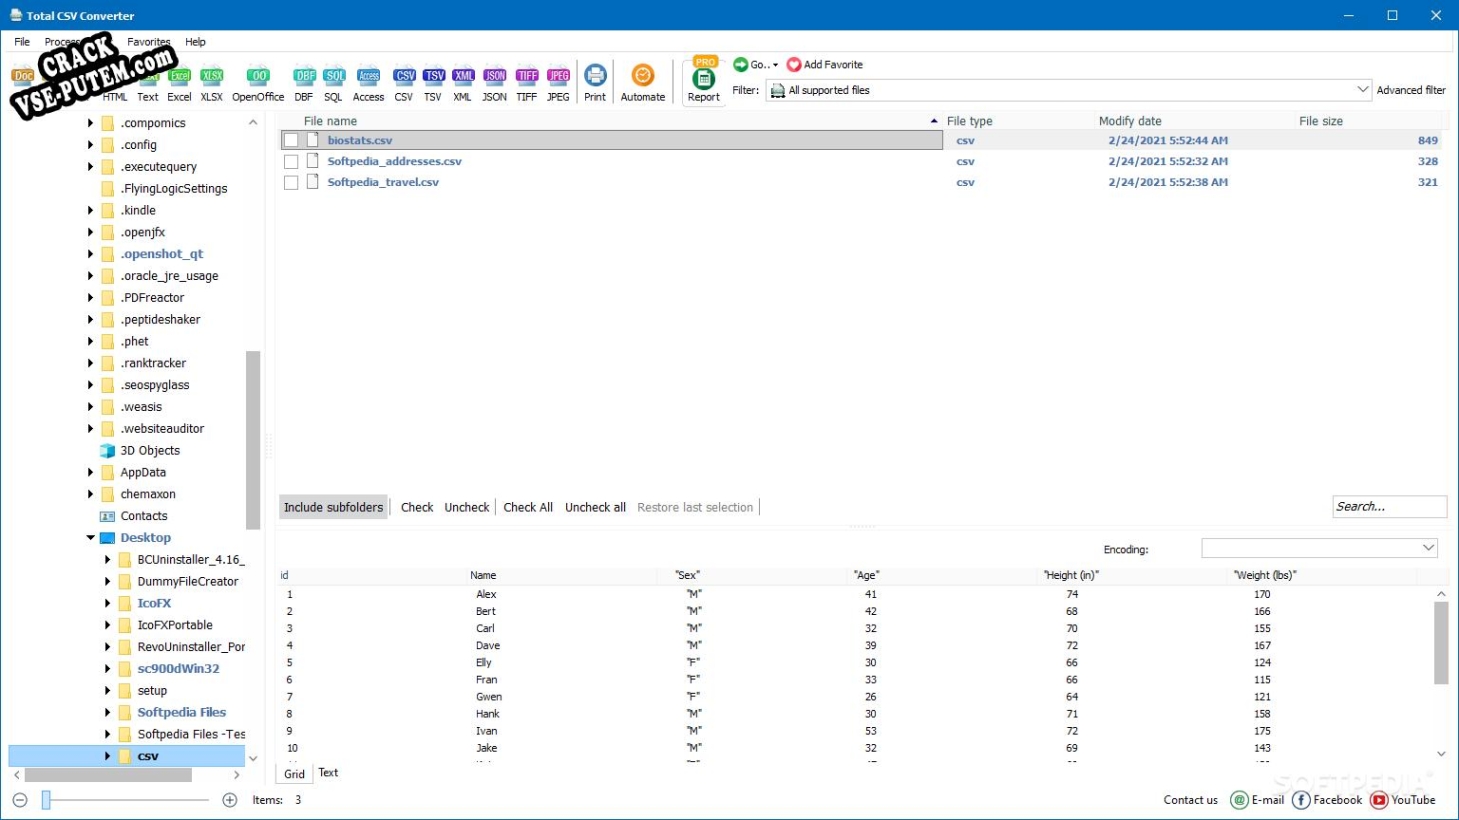Sort by File size column header
Viewport: 1459px width, 820px height.
(1321, 121)
